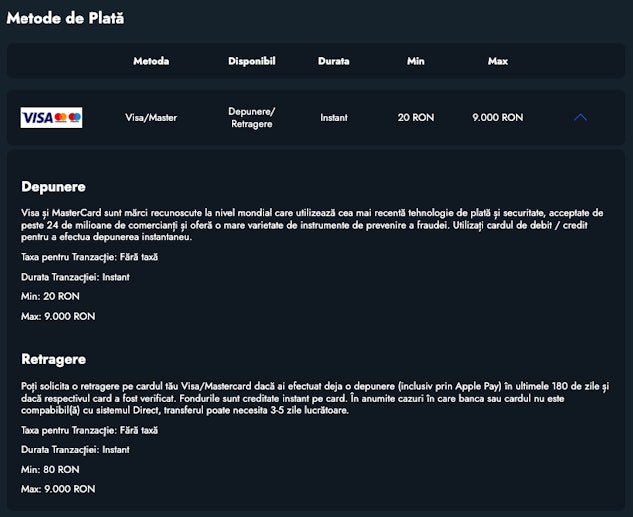Collapse the Visa/Master row with chevron
The height and width of the screenshot is (517, 633).
(x=580, y=118)
